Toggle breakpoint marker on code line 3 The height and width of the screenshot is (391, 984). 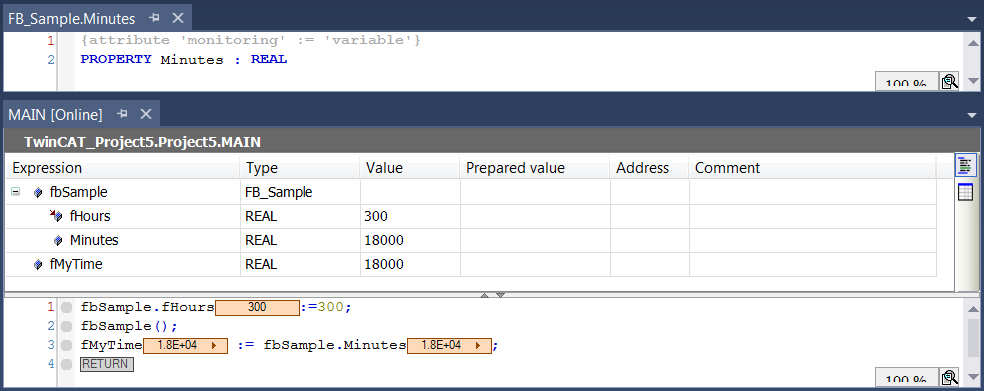pyautogui.click(x=67, y=345)
